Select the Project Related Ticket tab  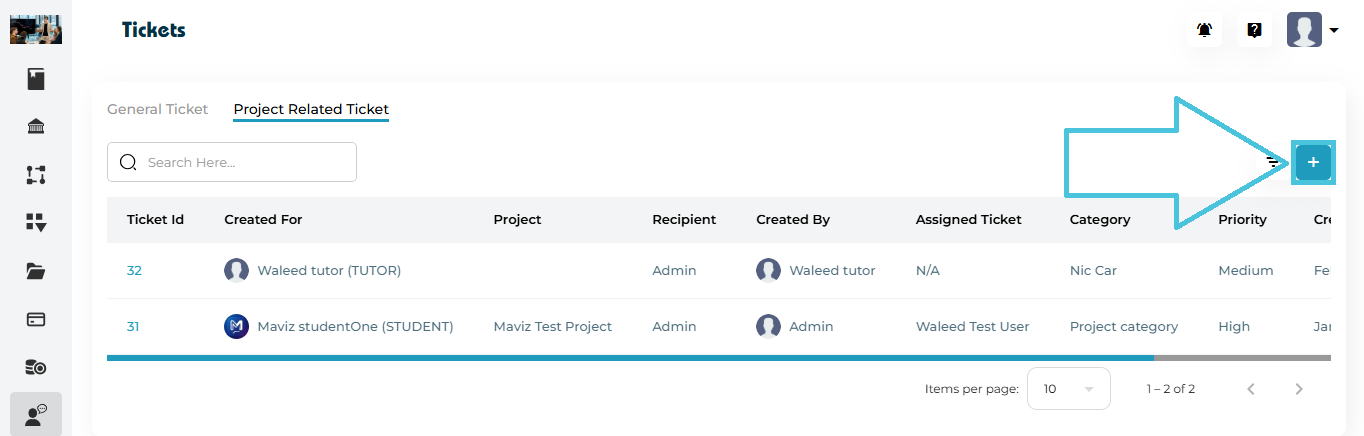coord(311,109)
